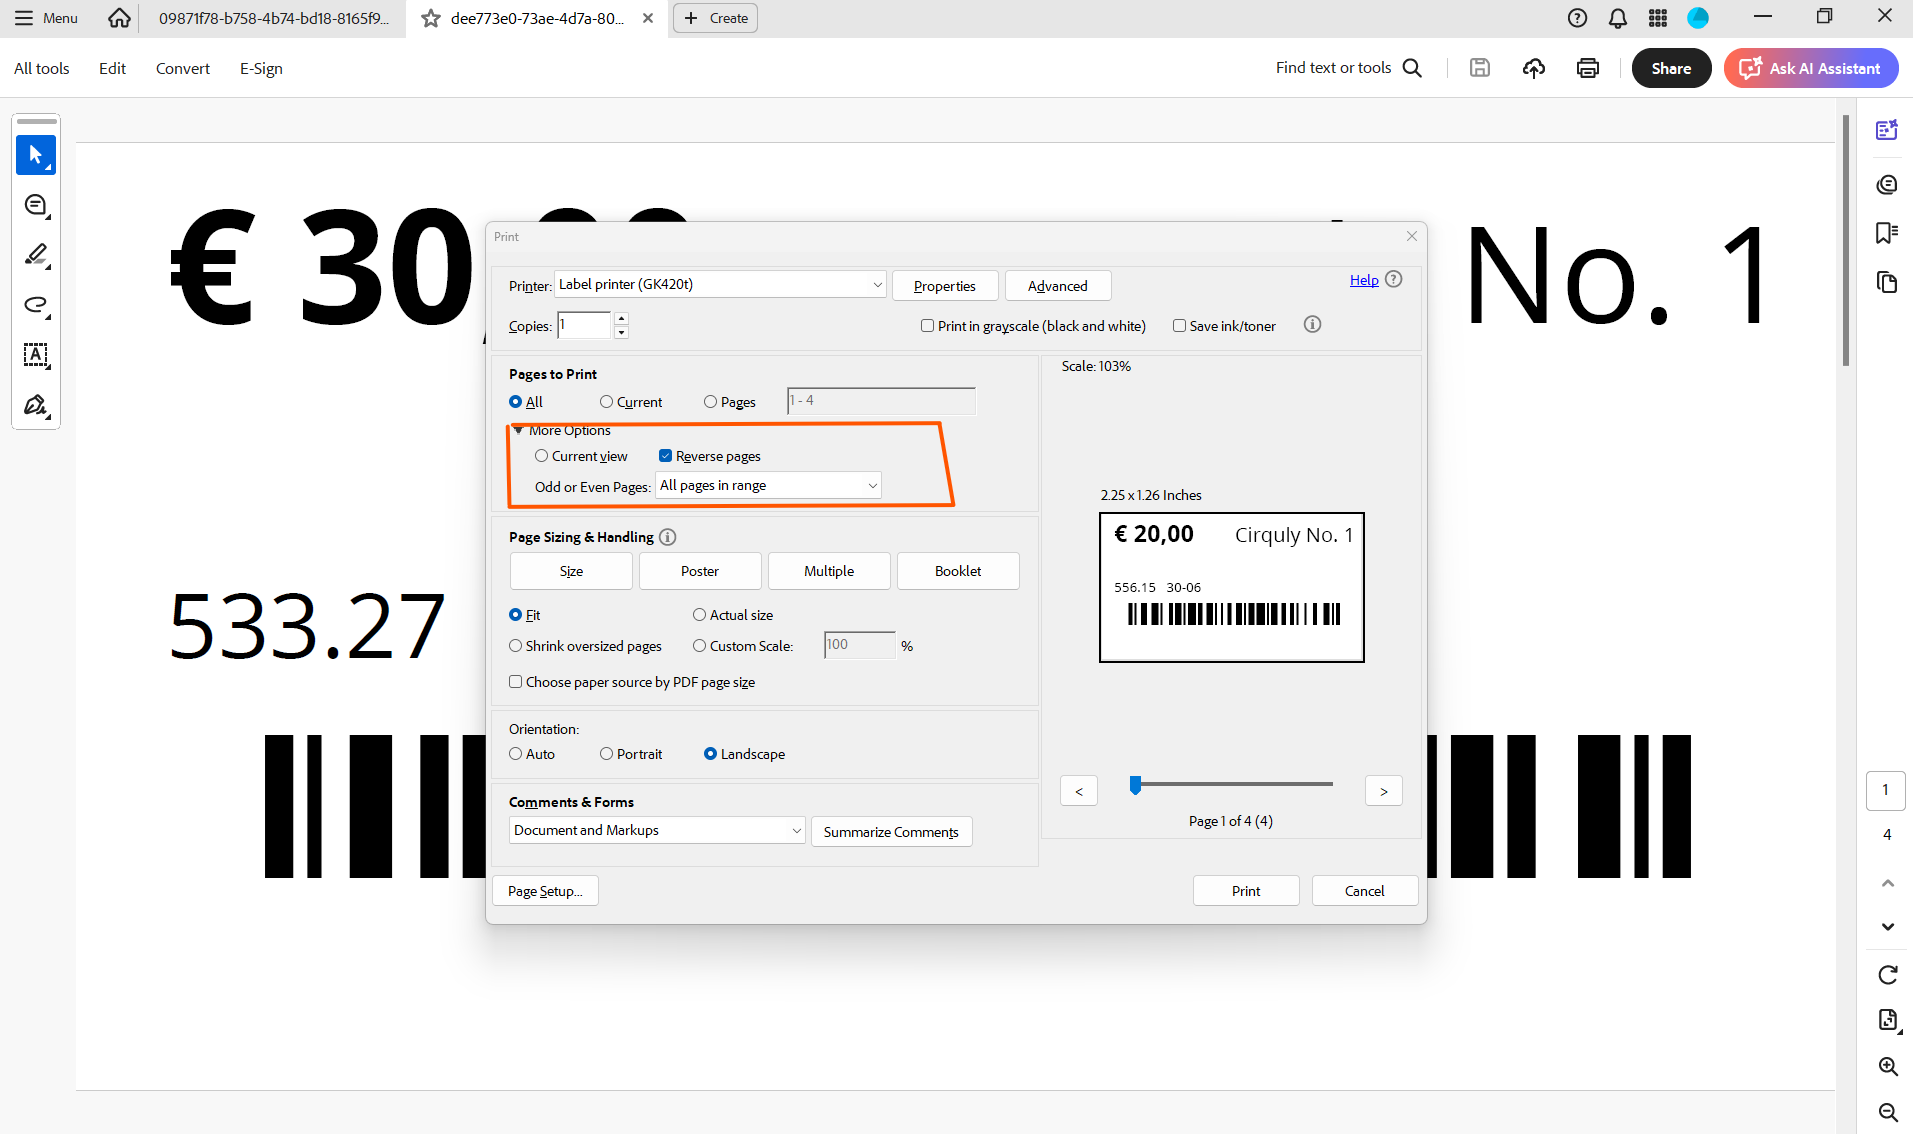Image resolution: width=1913 pixels, height=1134 pixels.
Task: Open Advanced print settings
Action: pyautogui.click(x=1058, y=286)
